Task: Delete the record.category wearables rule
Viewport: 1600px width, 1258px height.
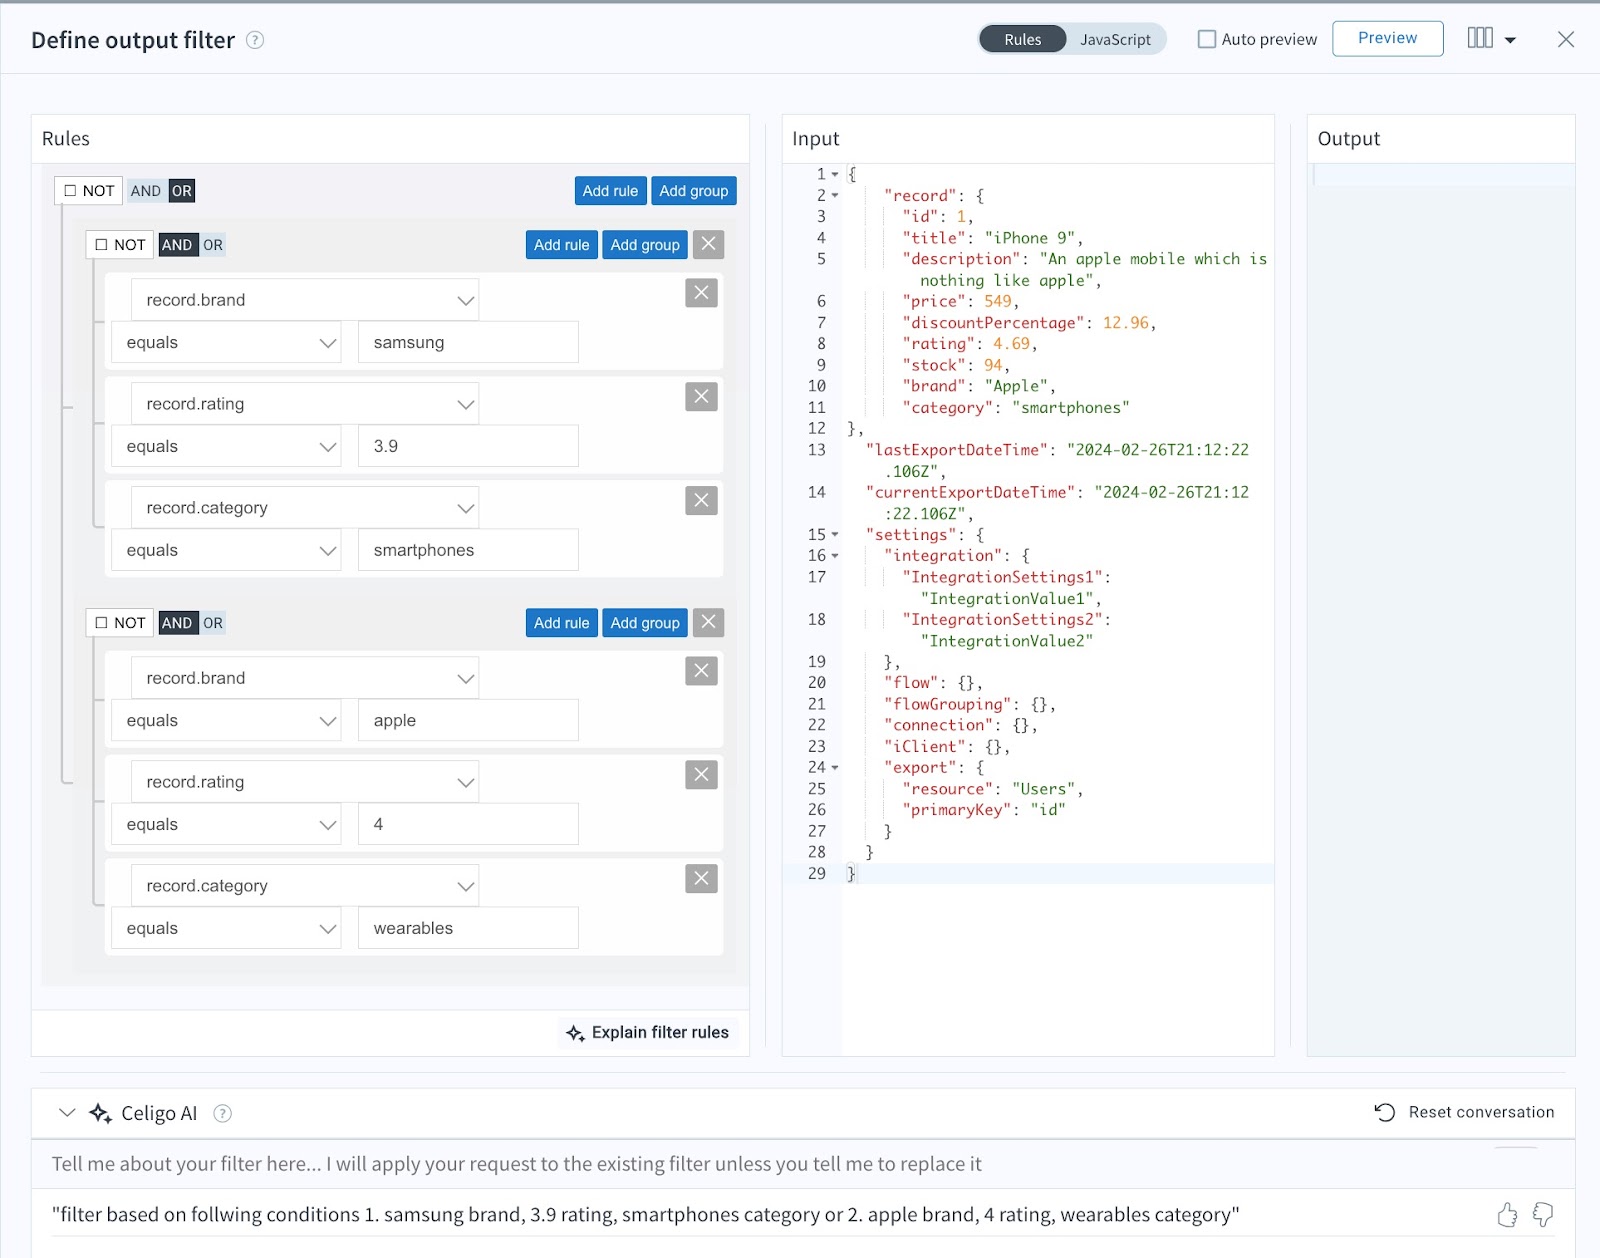Action: pyautogui.click(x=701, y=878)
